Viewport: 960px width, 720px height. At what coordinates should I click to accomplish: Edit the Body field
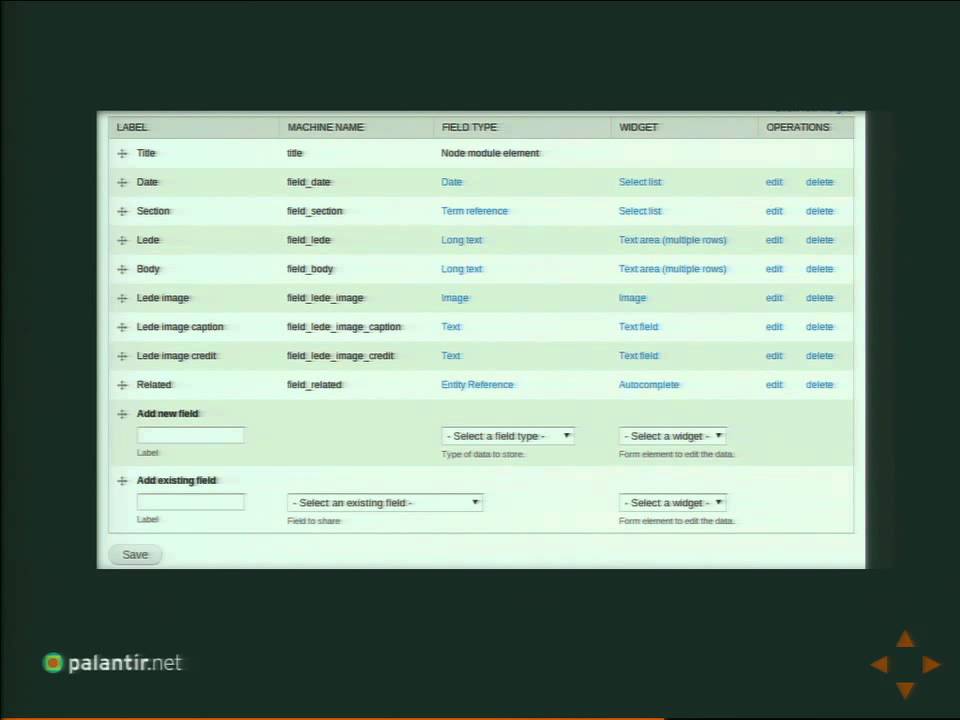click(x=774, y=269)
